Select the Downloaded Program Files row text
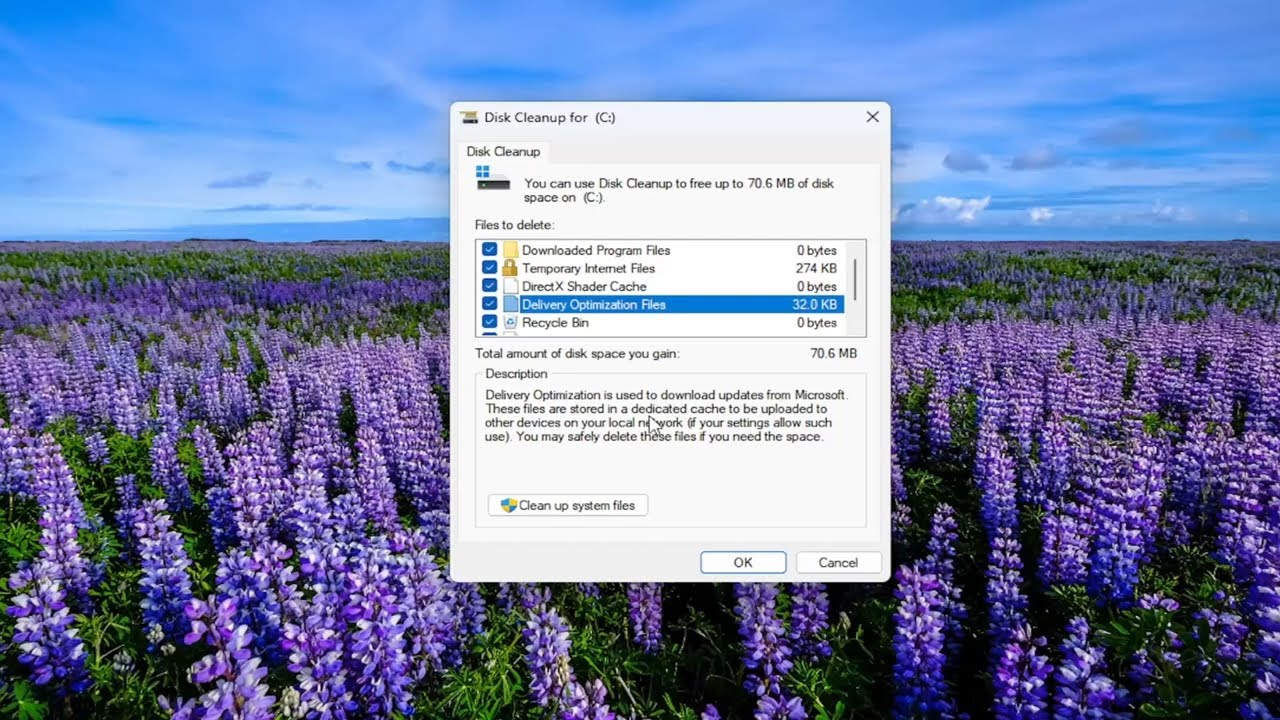This screenshot has height=720, width=1280. pyautogui.click(x=596, y=250)
